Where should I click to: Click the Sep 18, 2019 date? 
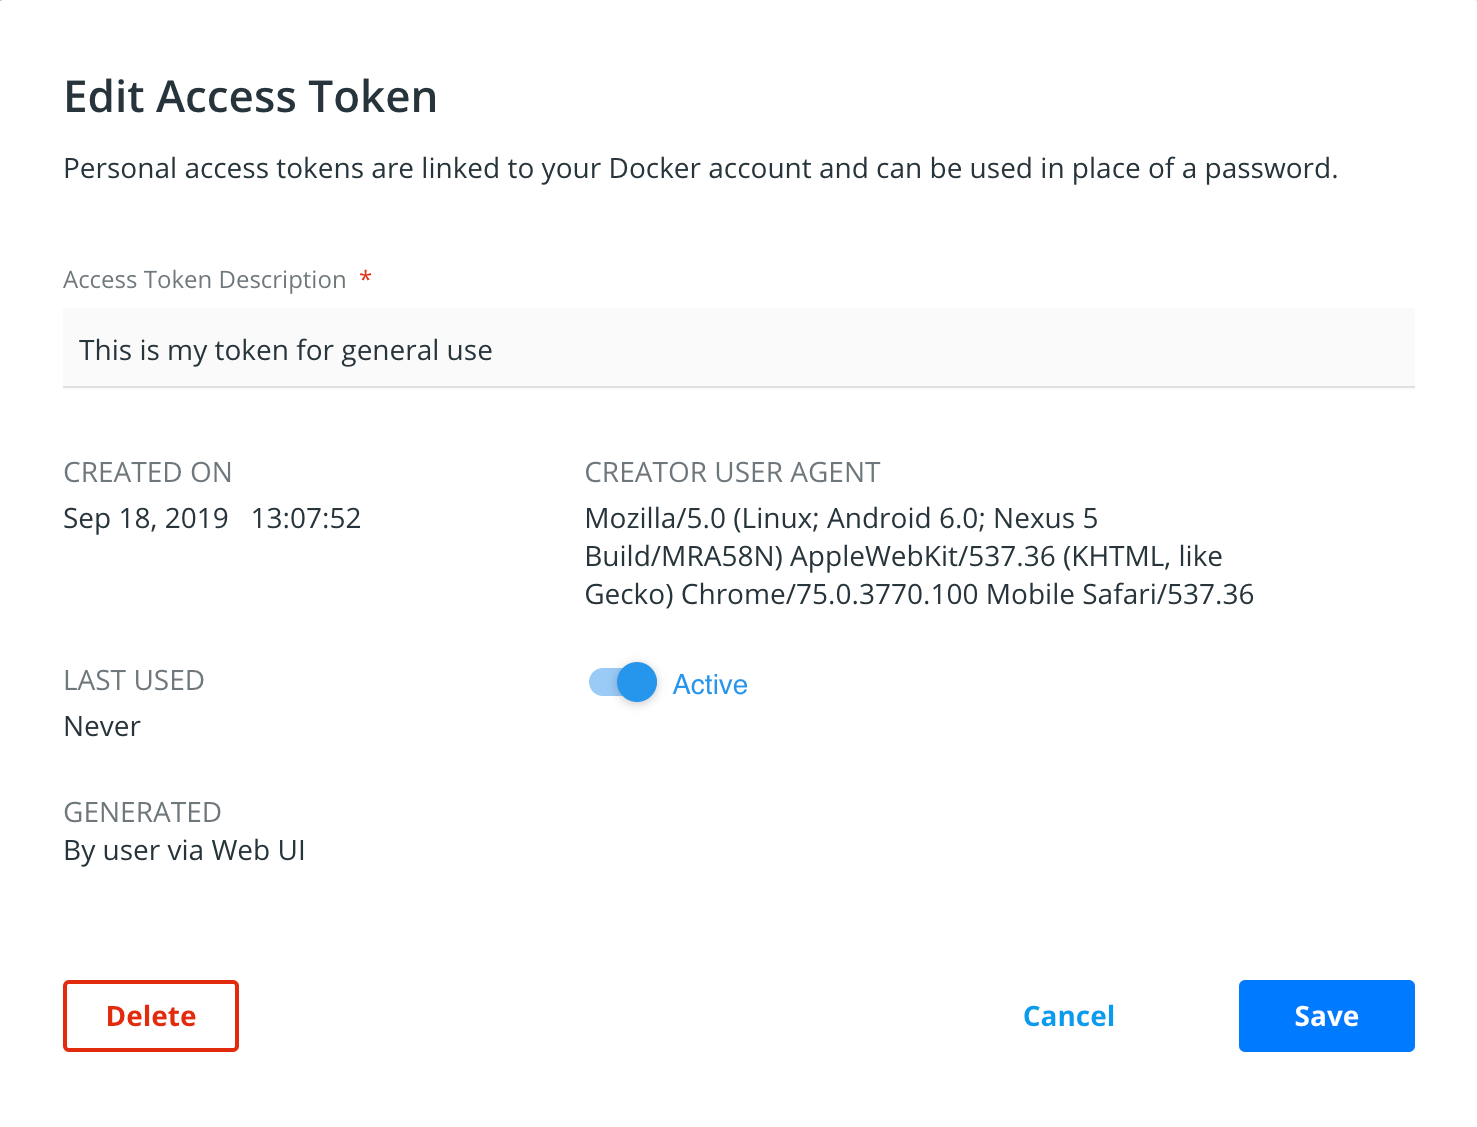click(x=146, y=518)
